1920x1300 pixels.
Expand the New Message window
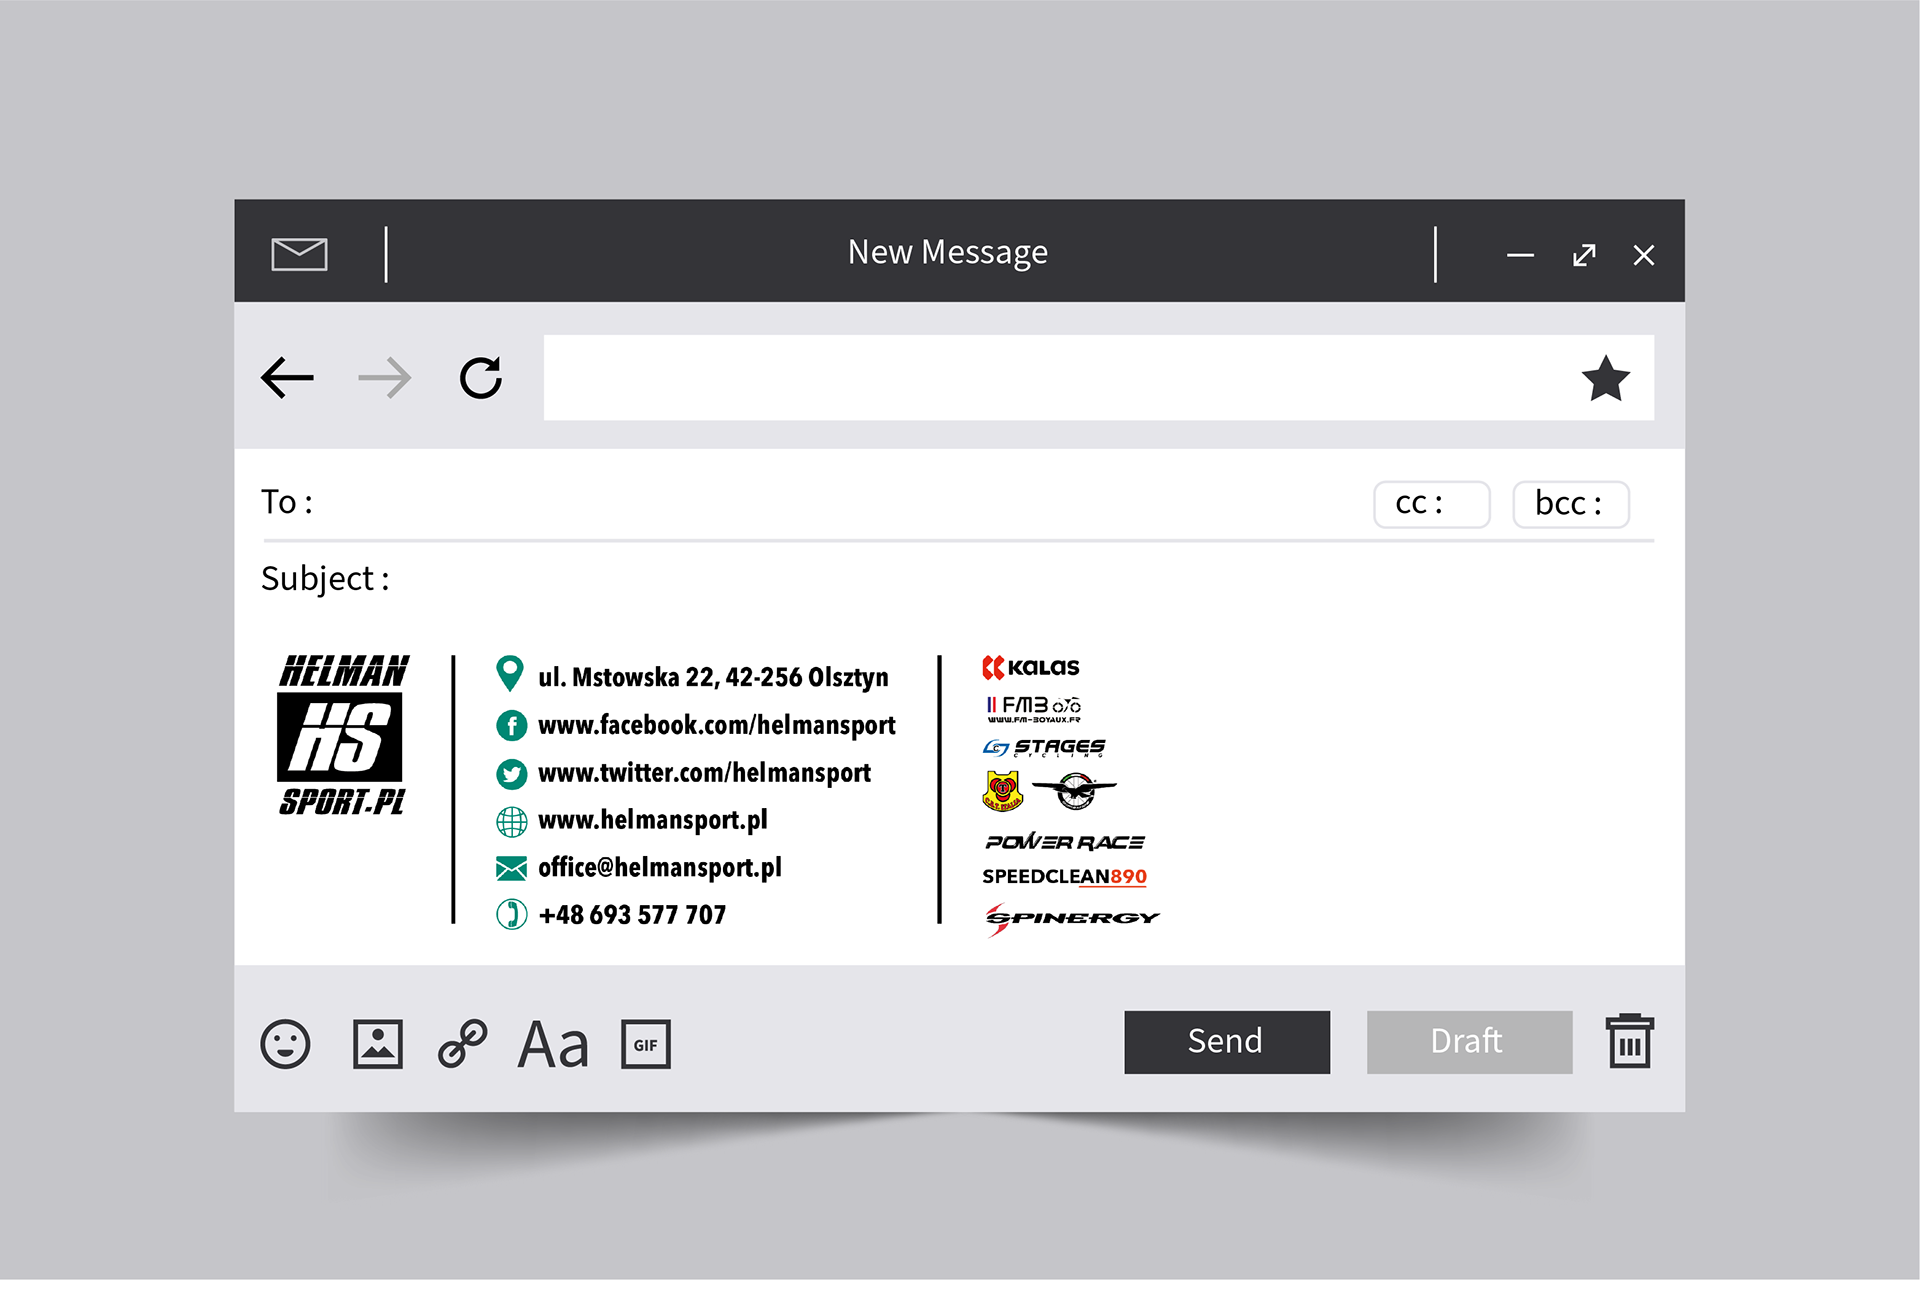point(1584,255)
